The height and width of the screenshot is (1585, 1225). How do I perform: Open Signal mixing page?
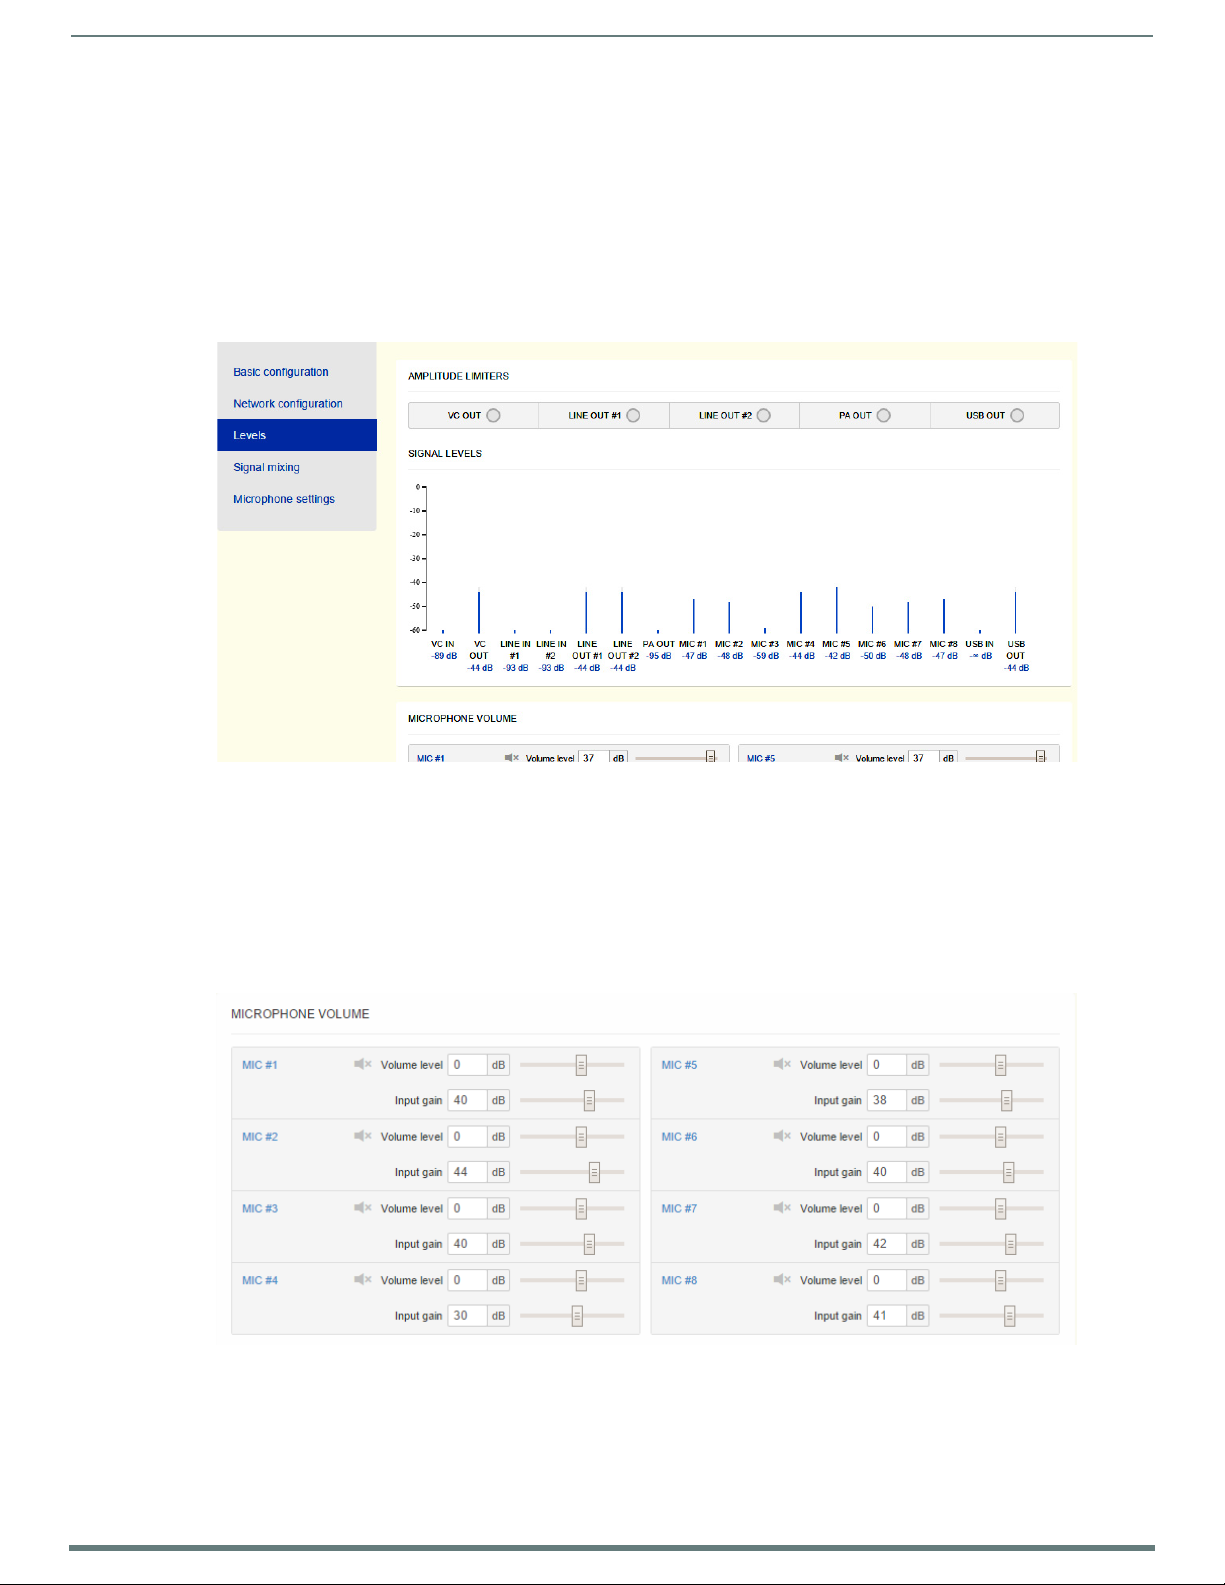coord(266,467)
